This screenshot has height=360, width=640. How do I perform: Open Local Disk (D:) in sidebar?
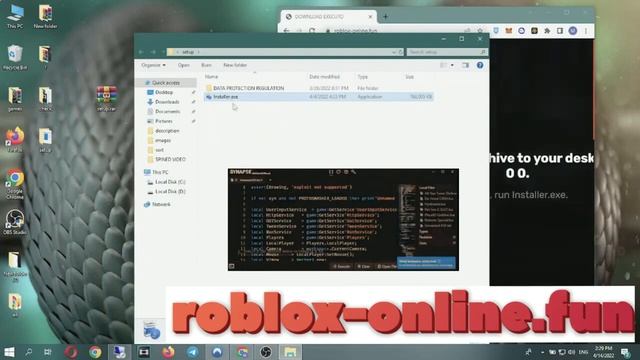pos(170,191)
